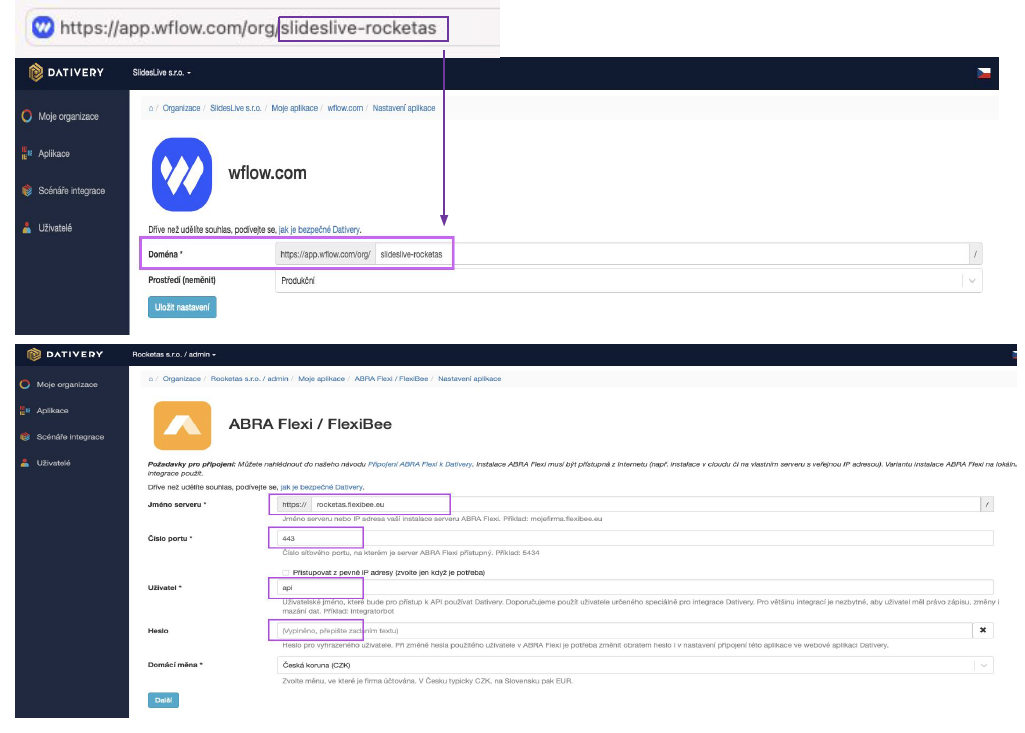
Task: Click Nastavení aplikace breadcrumb on the wflow.com page
Action: coord(403,109)
